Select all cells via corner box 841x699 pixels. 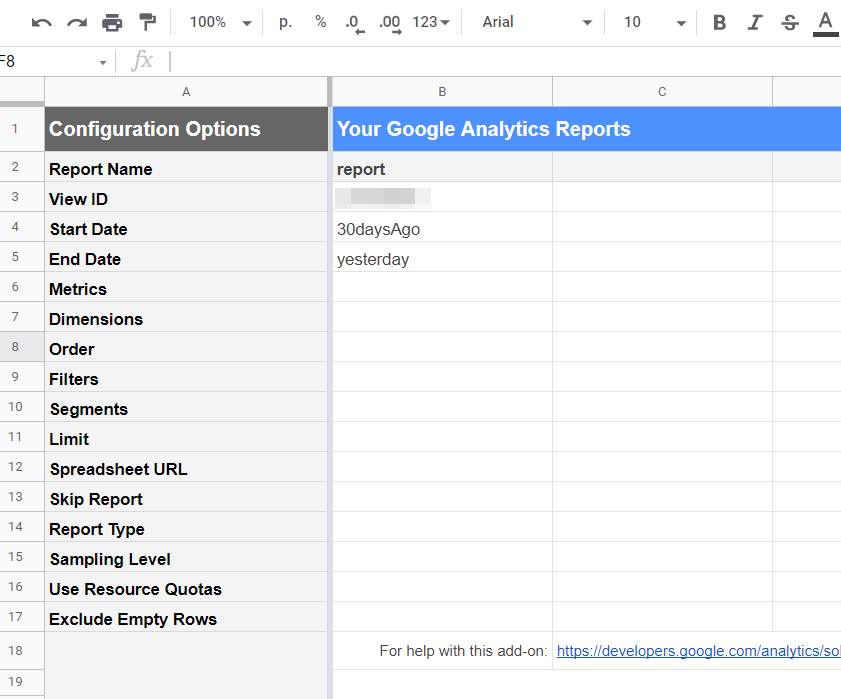point(22,92)
